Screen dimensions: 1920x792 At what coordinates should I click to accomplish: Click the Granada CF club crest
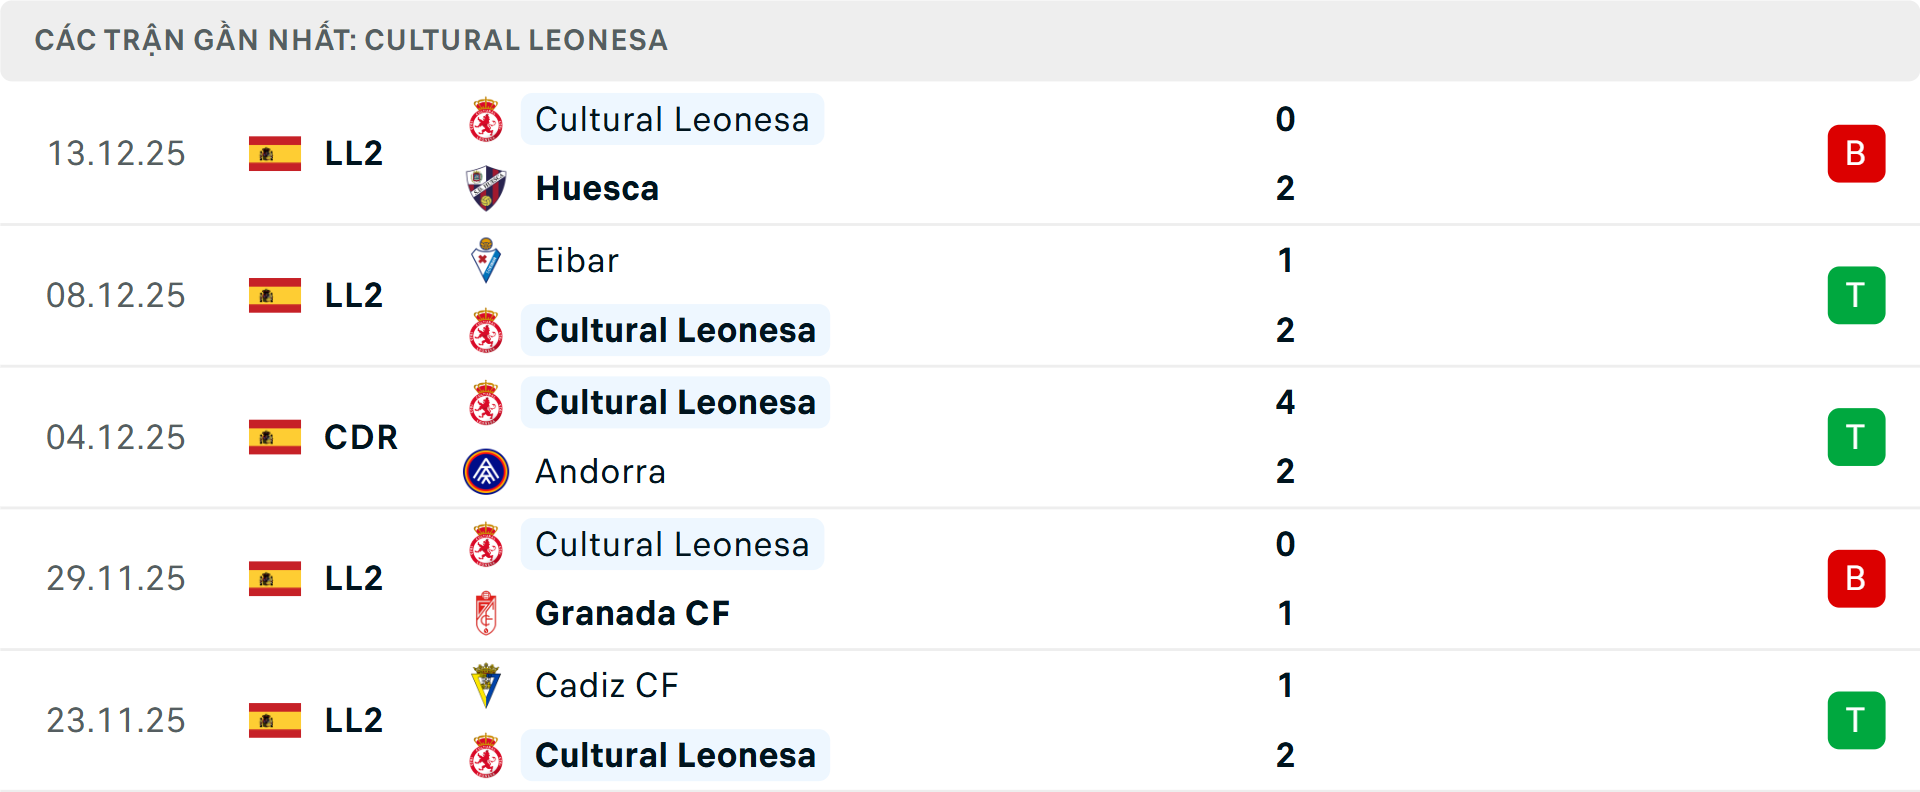point(486,613)
